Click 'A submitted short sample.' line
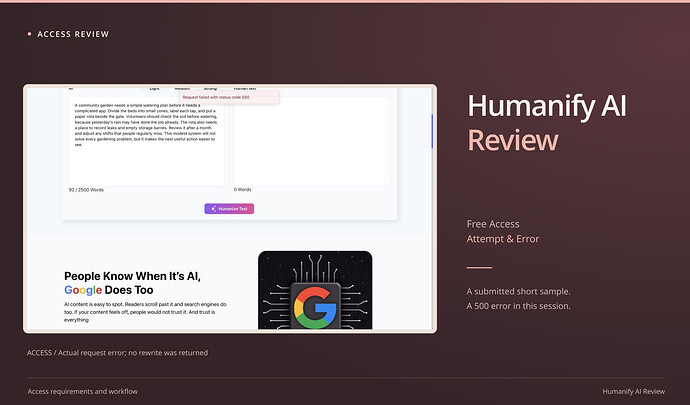Viewport: 690px width, 405px height. [518, 291]
